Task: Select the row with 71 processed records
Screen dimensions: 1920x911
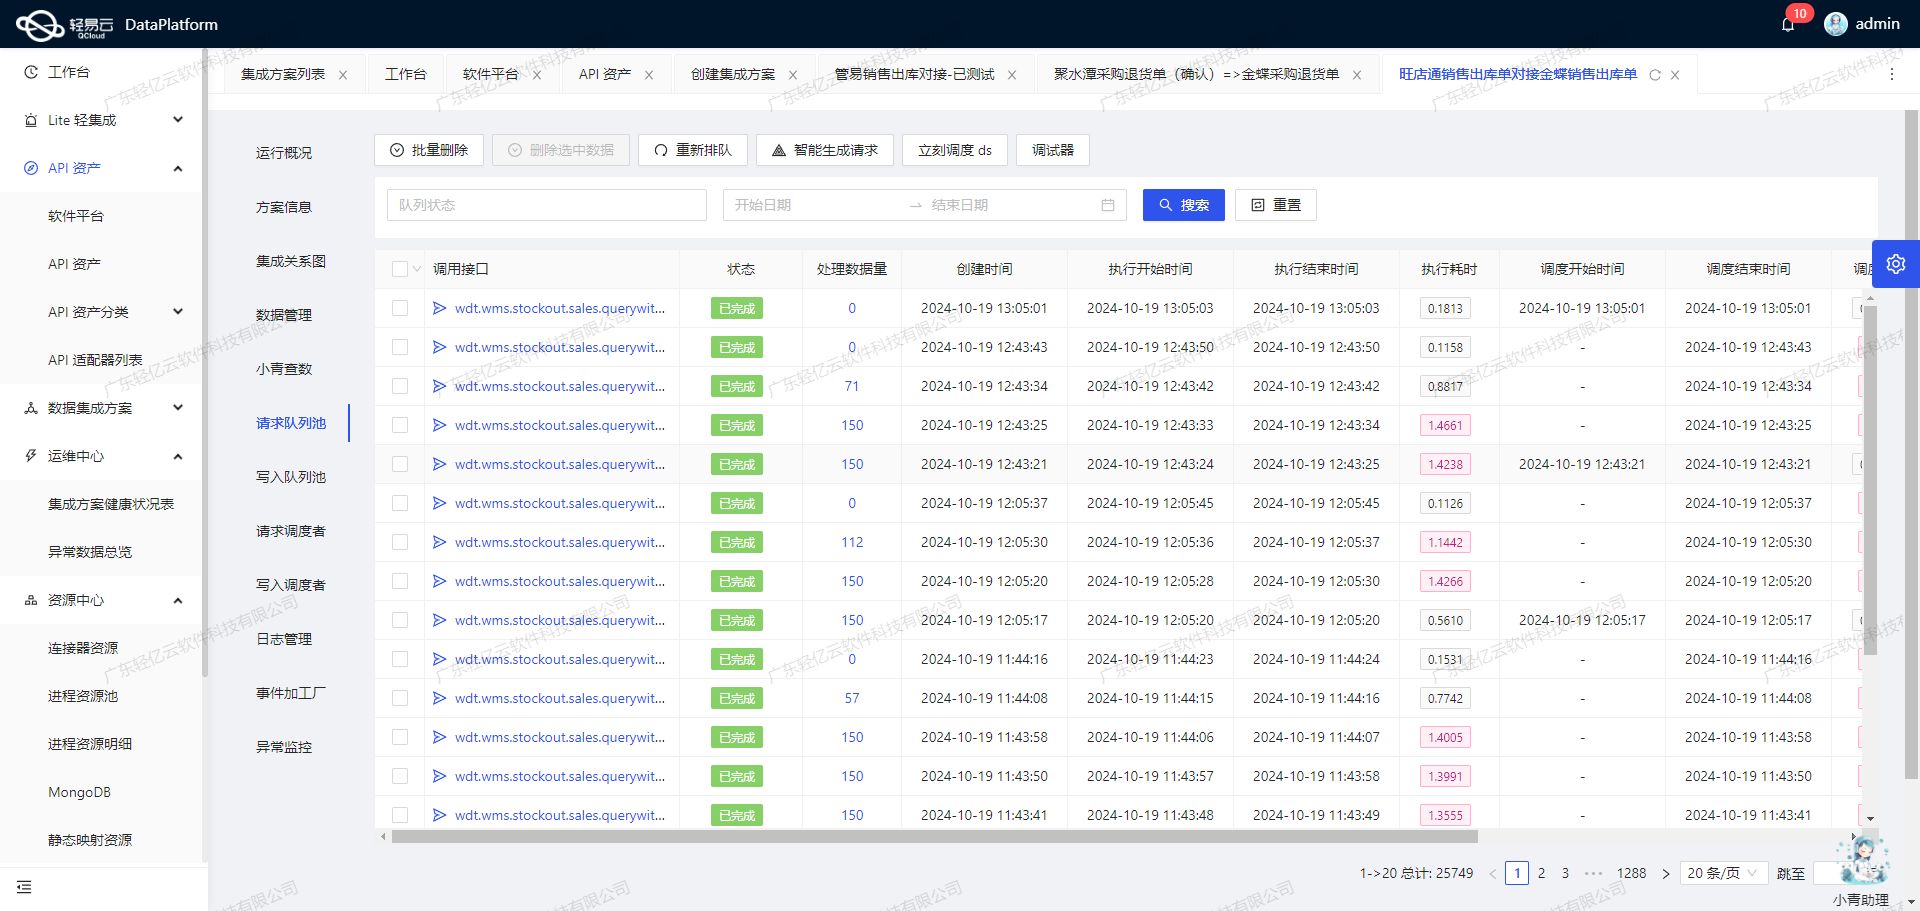Action: (x=400, y=386)
